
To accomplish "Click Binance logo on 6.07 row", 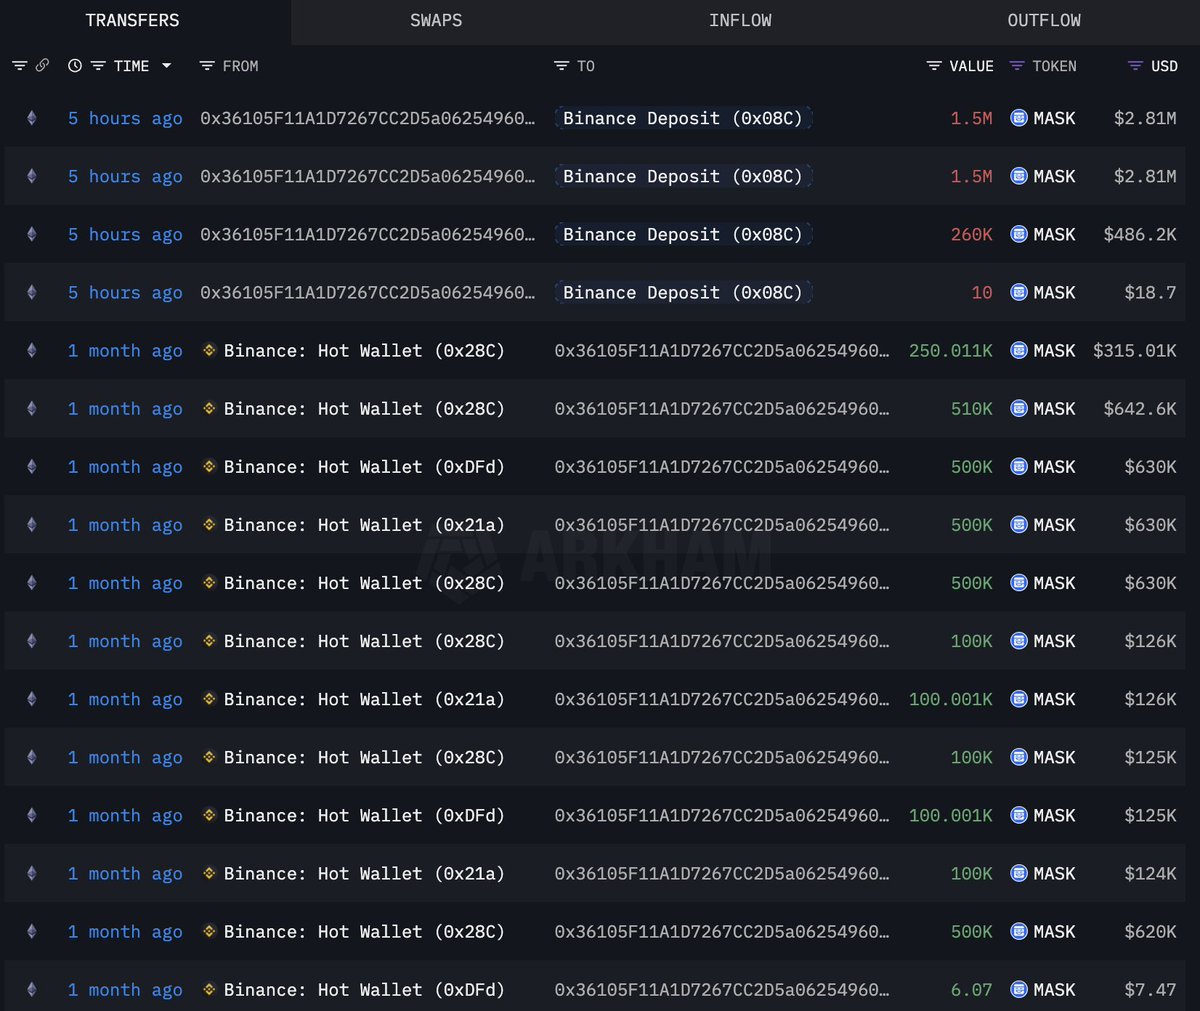I will [209, 989].
